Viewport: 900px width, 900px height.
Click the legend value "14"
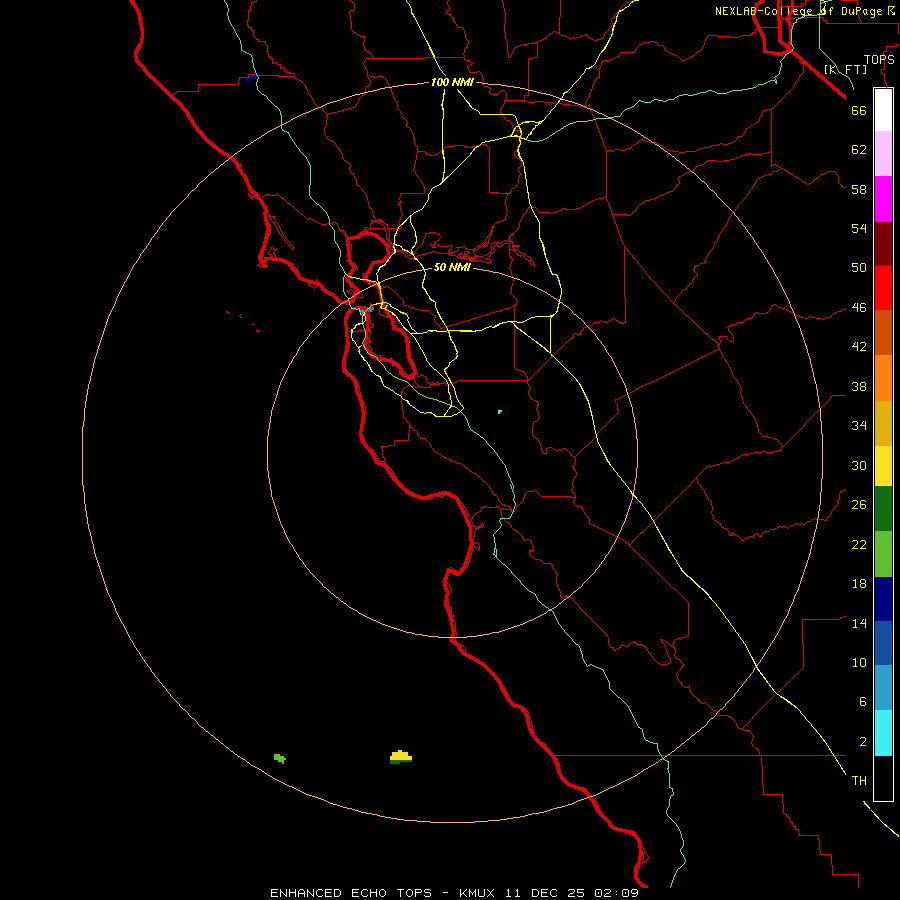tap(859, 623)
